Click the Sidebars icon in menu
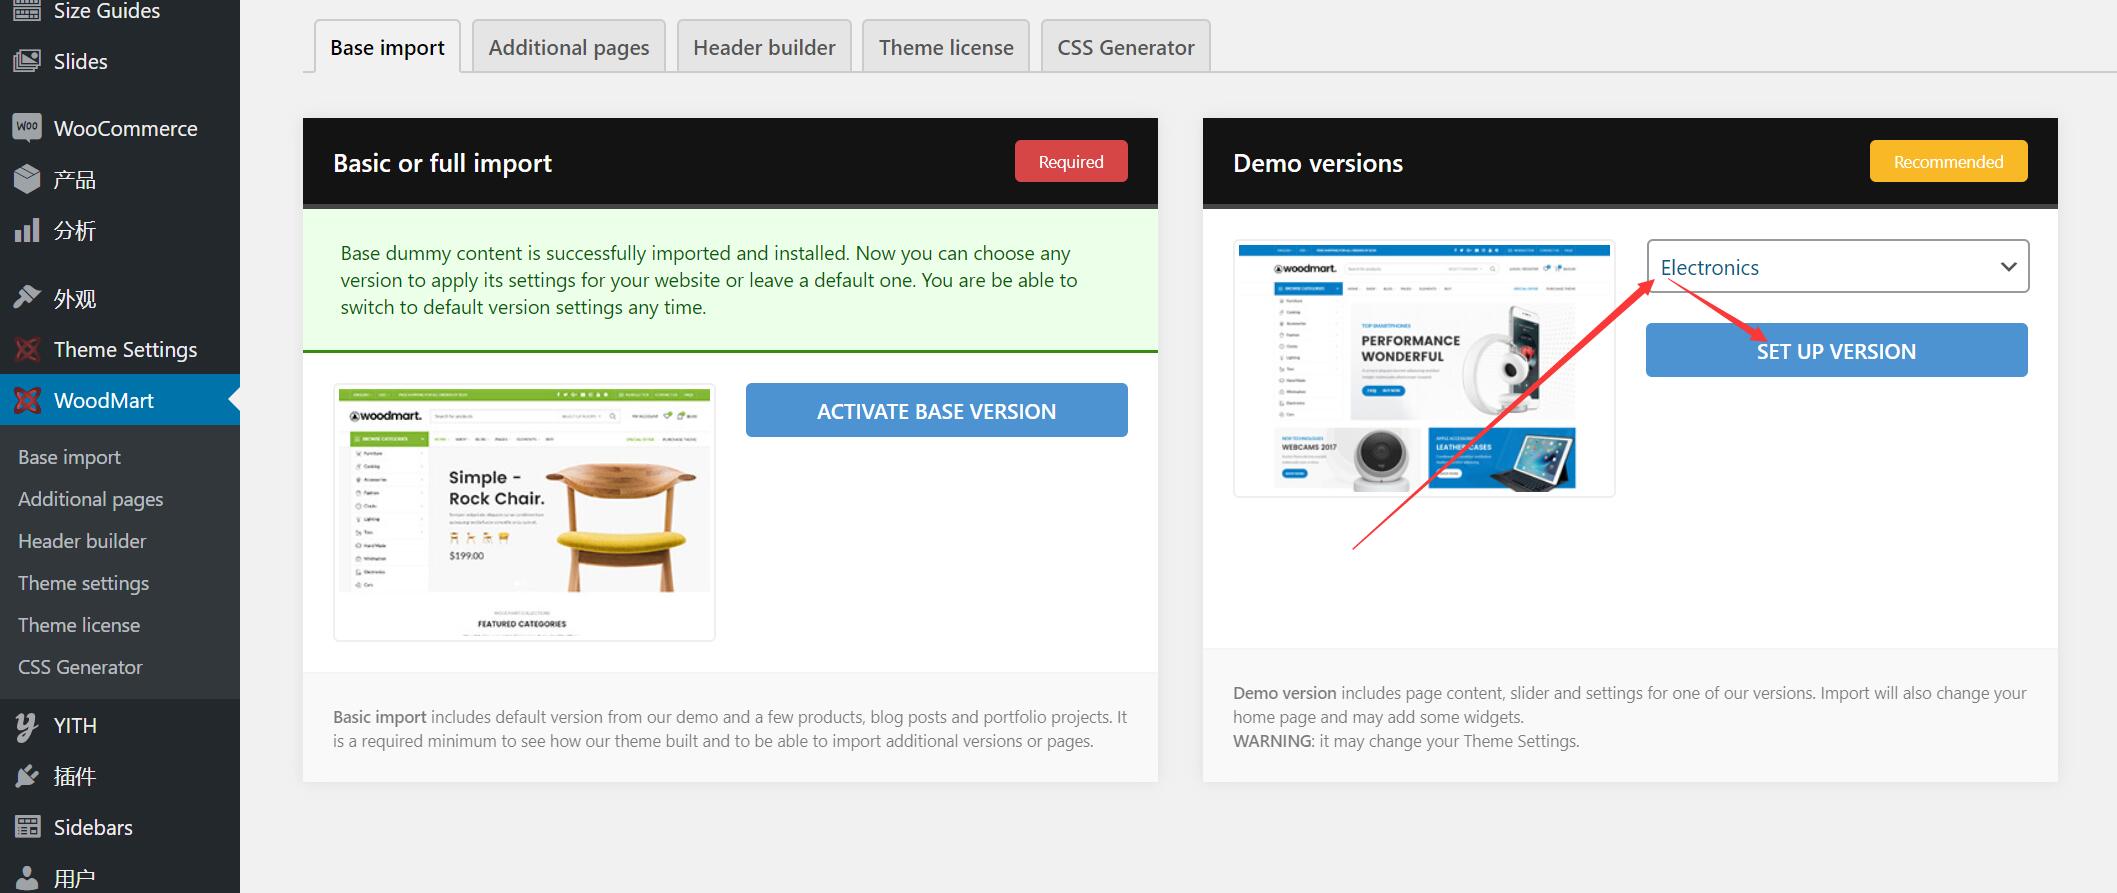This screenshot has width=2117, height=893. pos(27,827)
